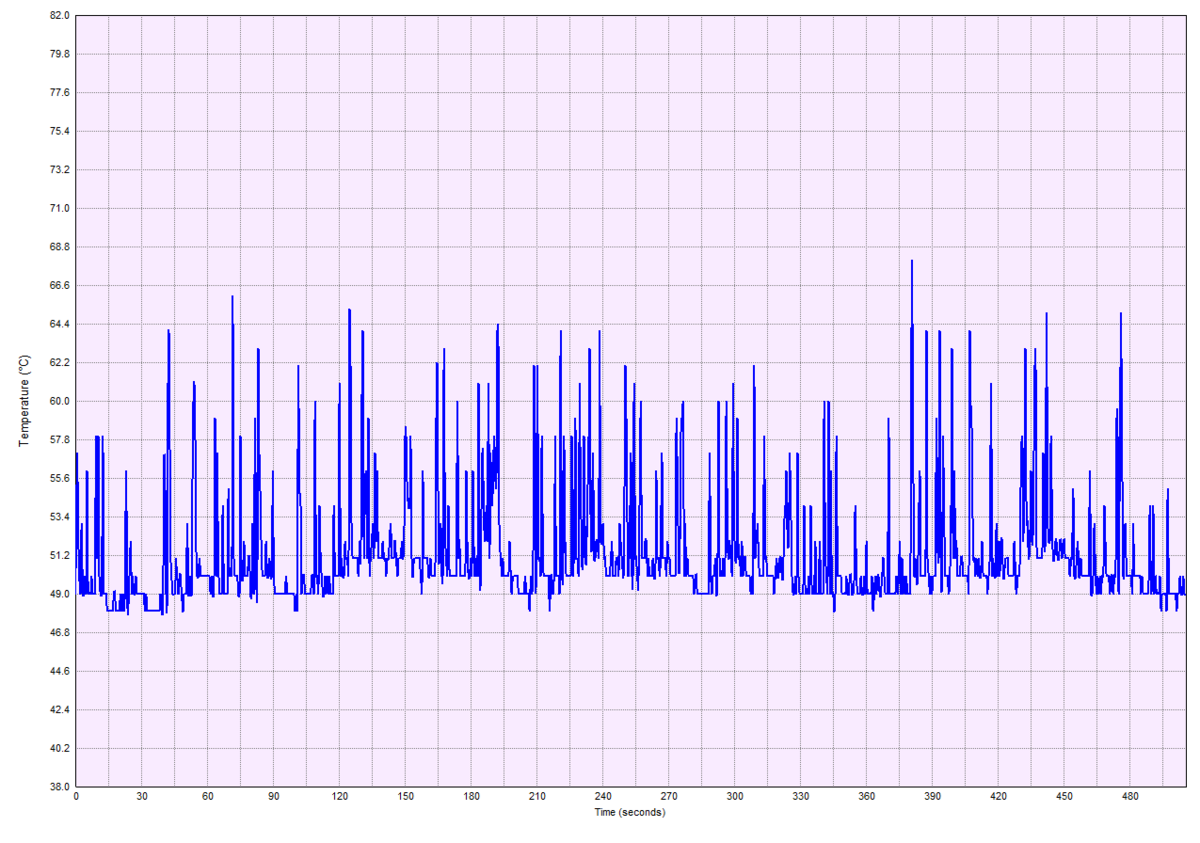This screenshot has height=843, width=1200.
Task: Select the 60.0 temperature axis label
Action: [x=59, y=401]
